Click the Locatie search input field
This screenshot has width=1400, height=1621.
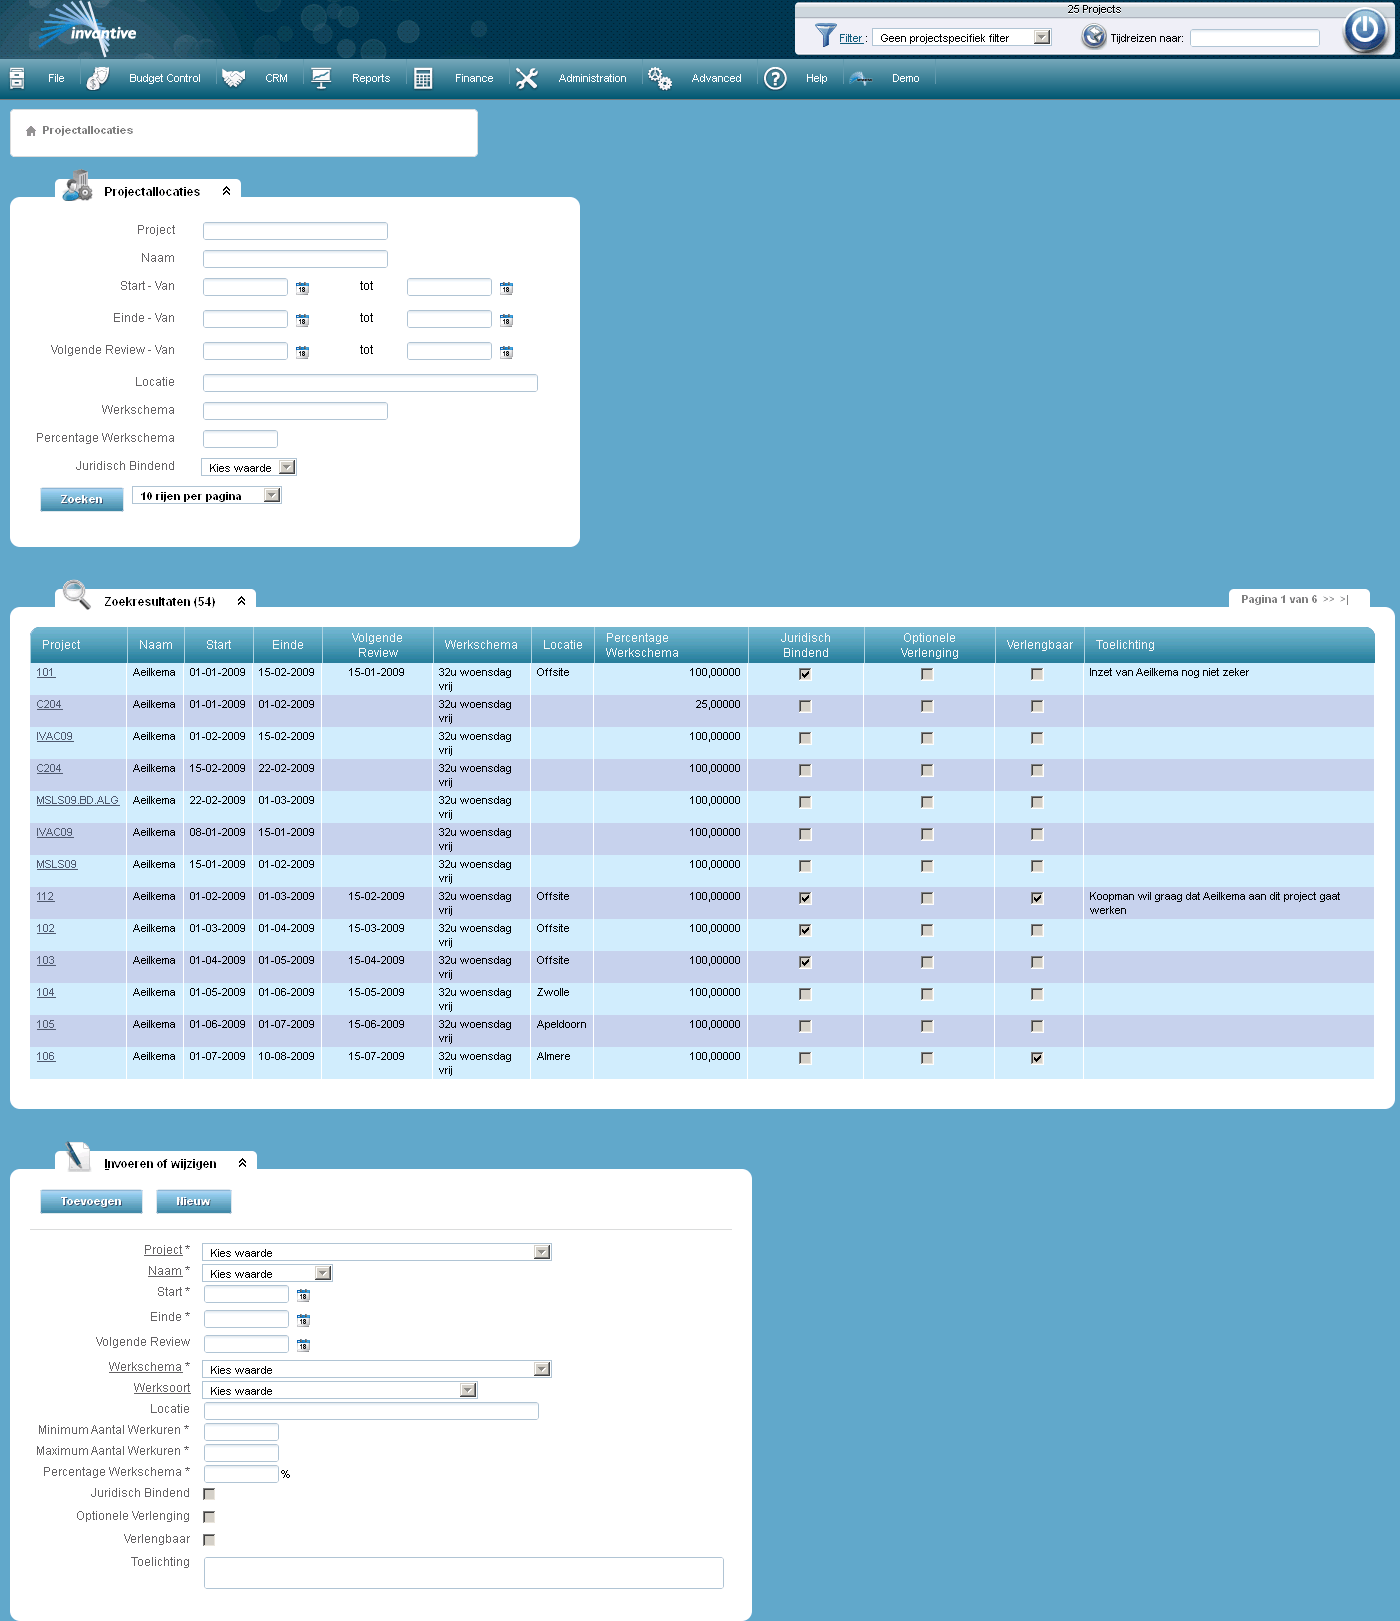(370, 383)
